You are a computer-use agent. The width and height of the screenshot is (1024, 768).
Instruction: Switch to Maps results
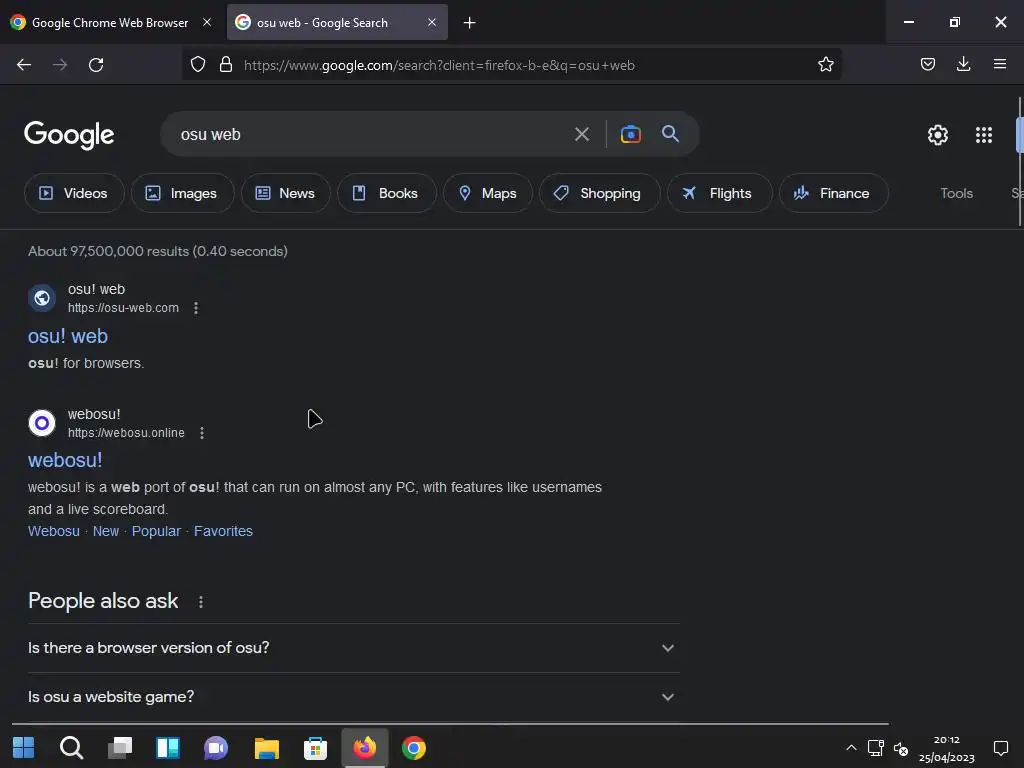pos(488,193)
